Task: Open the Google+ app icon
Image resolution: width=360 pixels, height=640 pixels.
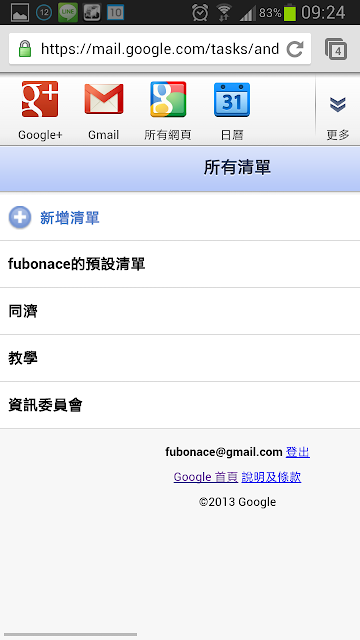Action: 40,99
